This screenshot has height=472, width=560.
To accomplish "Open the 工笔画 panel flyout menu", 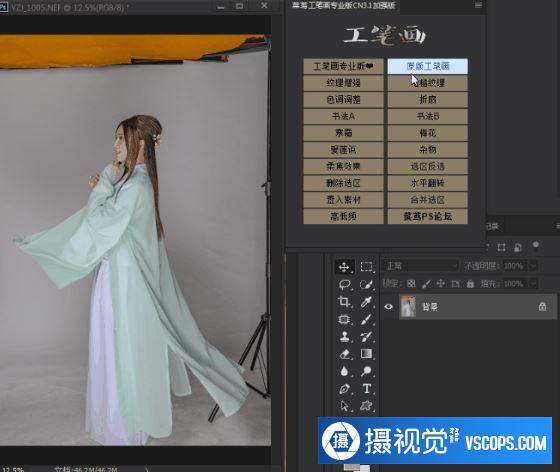I will point(478,5).
